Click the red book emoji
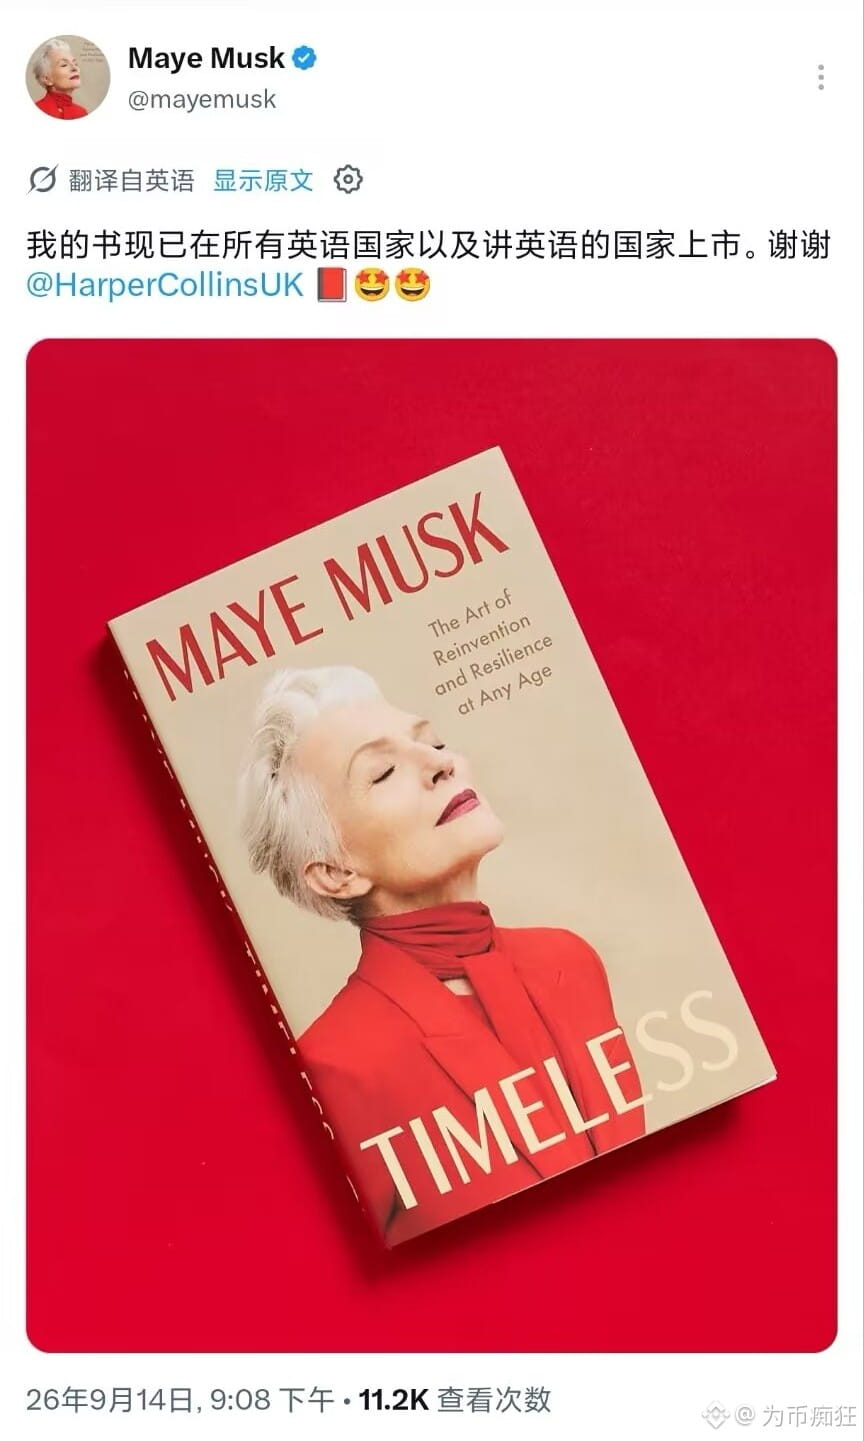 click(x=331, y=285)
